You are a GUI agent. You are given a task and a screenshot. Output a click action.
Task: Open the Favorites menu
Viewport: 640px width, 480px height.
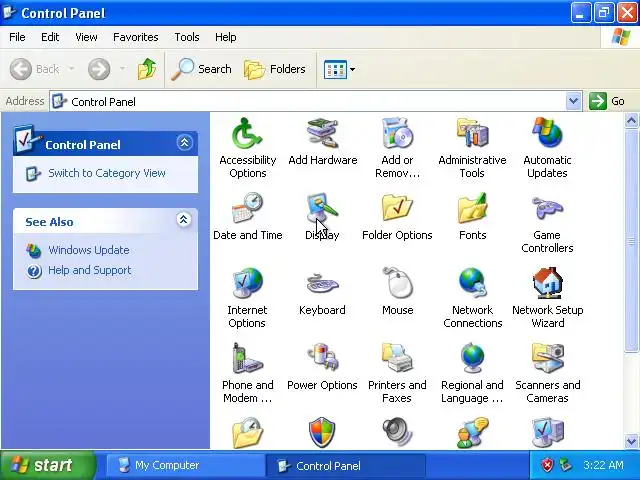coord(136,37)
